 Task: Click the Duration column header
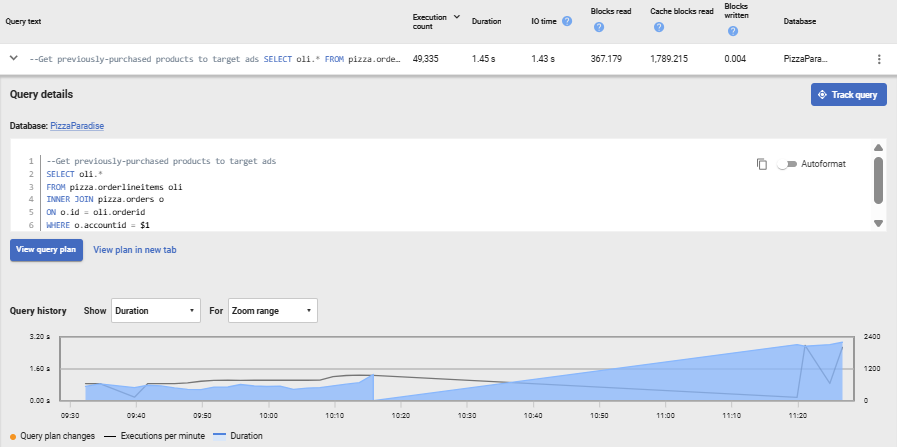click(486, 21)
